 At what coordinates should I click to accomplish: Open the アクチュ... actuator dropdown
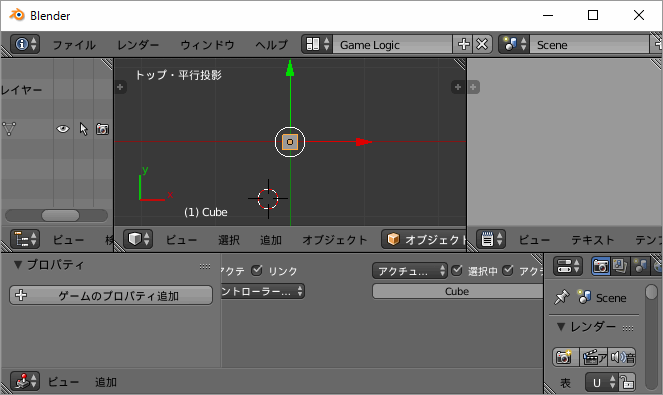[409, 271]
